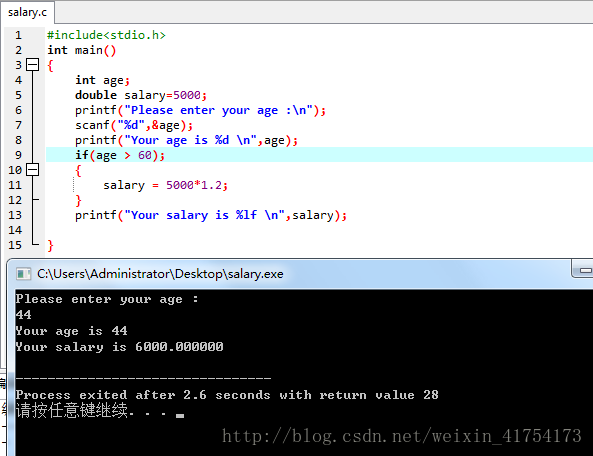Place cursor on #include<stdio.h> line
This screenshot has width=593, height=456.
pyautogui.click(x=106, y=35)
